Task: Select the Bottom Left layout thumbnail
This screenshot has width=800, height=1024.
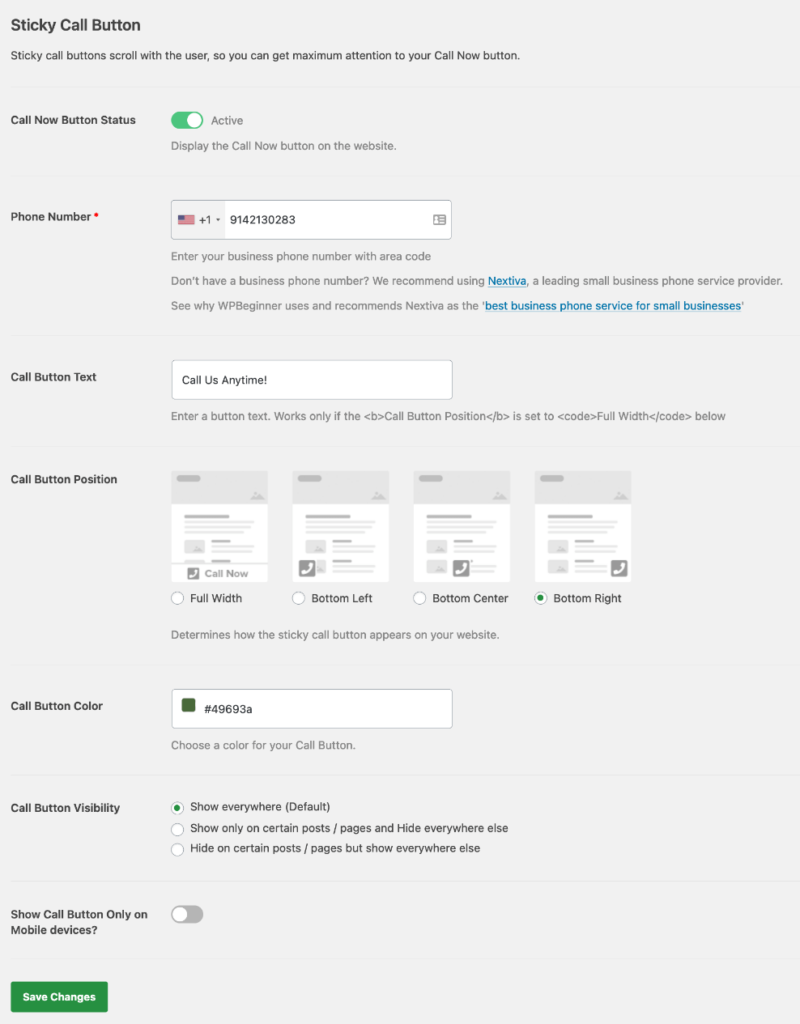Action: pyautogui.click(x=340, y=526)
